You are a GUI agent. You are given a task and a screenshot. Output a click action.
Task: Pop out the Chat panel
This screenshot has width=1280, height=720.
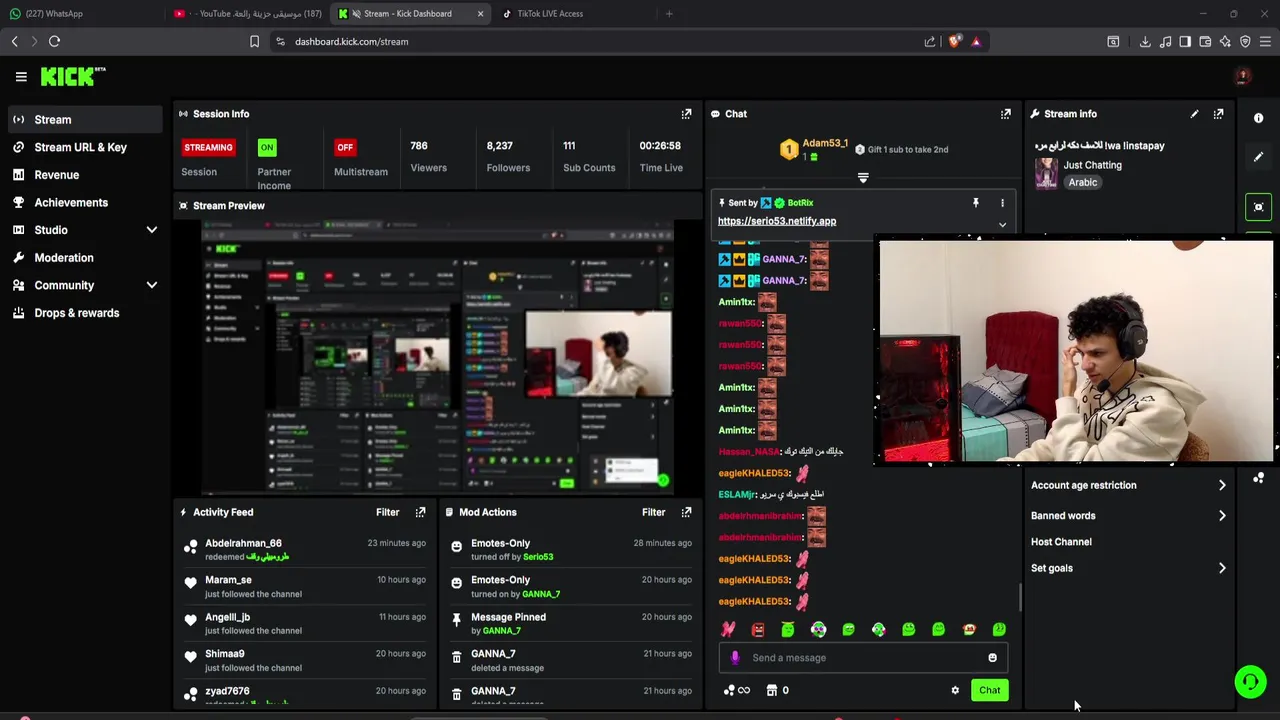tap(1006, 114)
